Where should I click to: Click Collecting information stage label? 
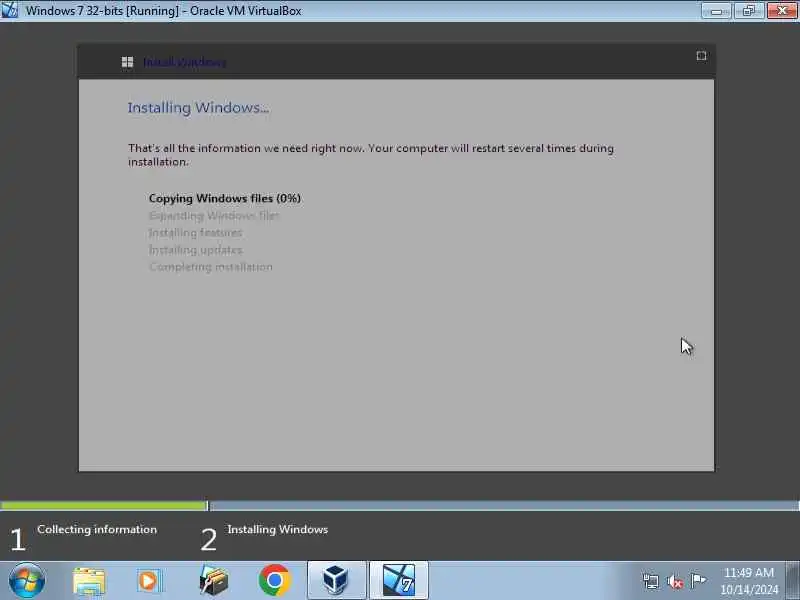pyautogui.click(x=97, y=530)
